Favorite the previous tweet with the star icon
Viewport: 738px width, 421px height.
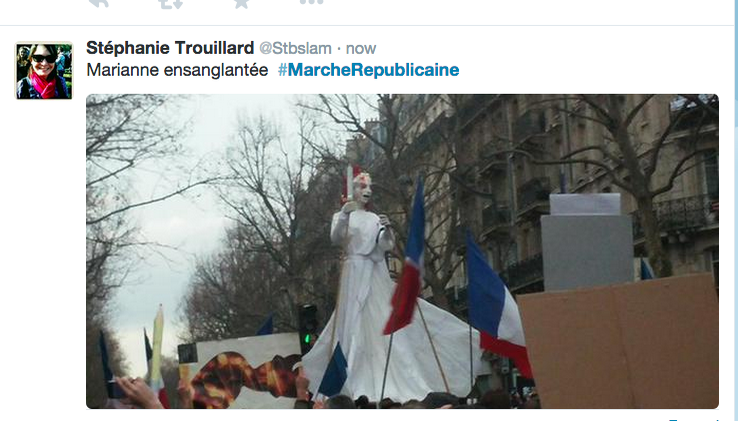[241, 3]
